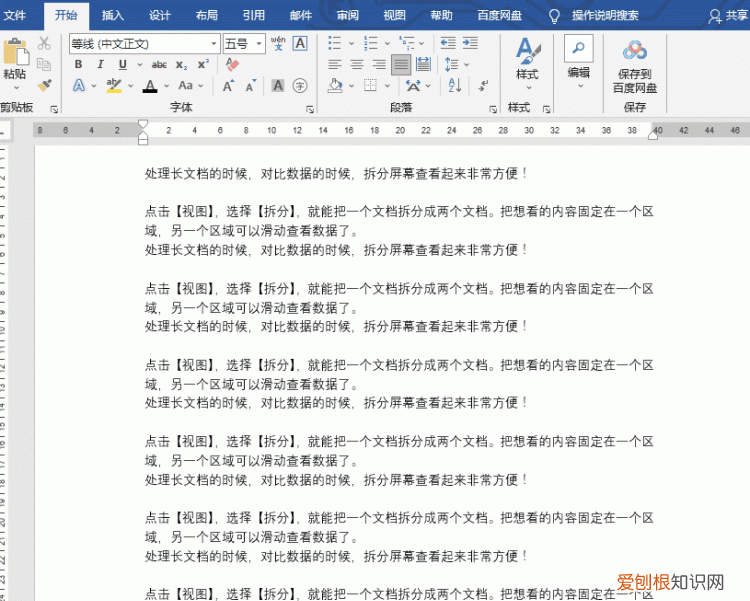Switch to the Review (审阅) tab

click(x=347, y=16)
